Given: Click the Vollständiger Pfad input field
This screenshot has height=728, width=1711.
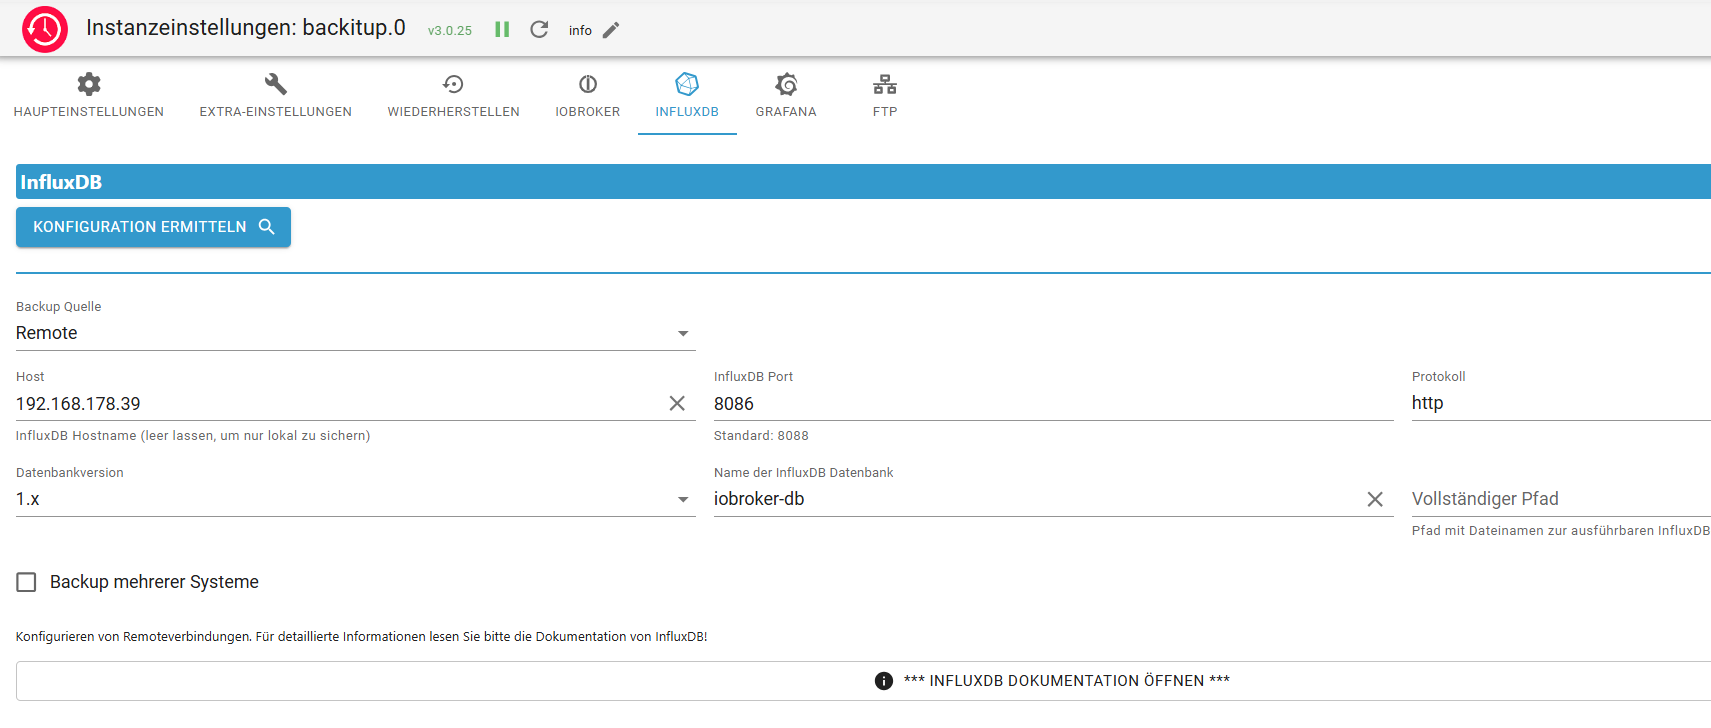Looking at the screenshot, I should coord(1561,499).
